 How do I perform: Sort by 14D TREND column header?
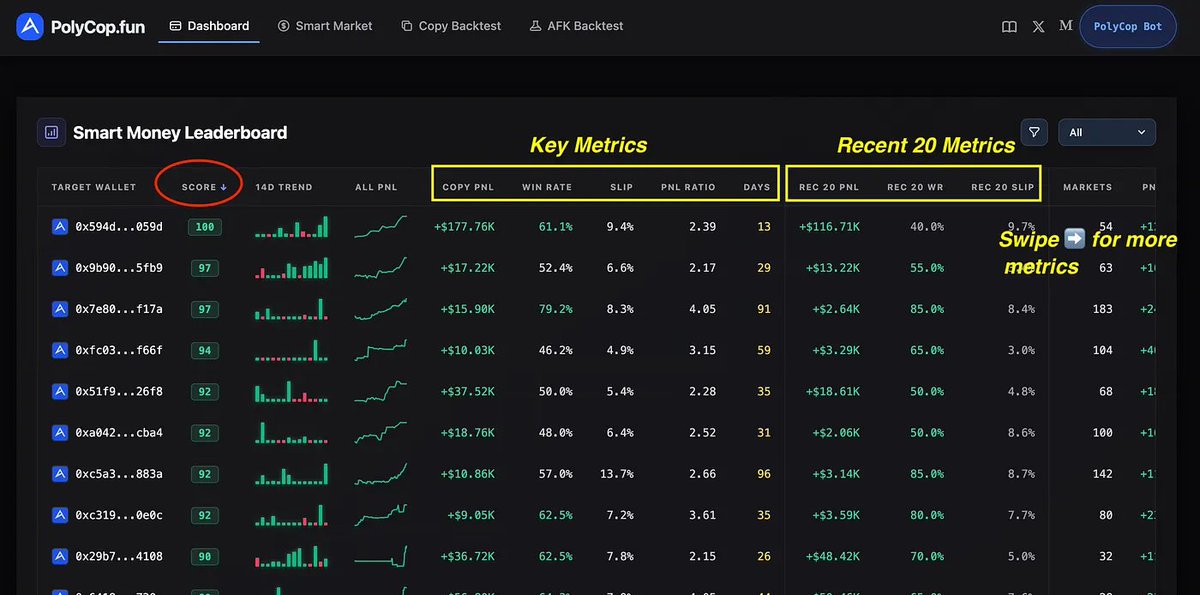284,187
